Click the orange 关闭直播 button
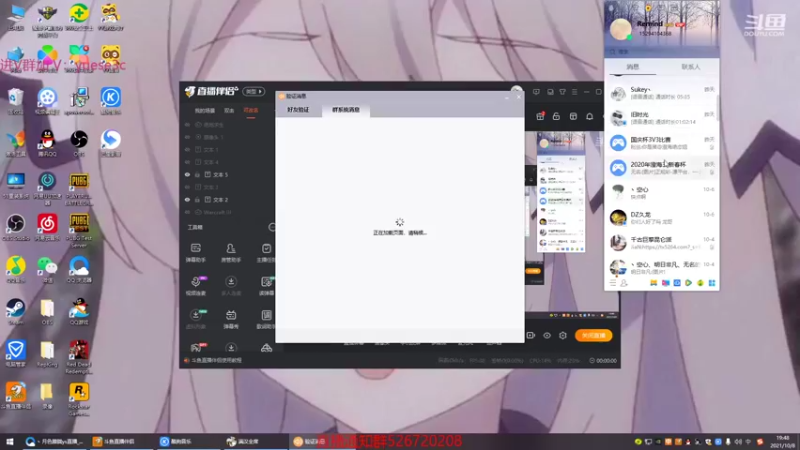Image resolution: width=800 pixels, height=450 pixels. coord(593,335)
